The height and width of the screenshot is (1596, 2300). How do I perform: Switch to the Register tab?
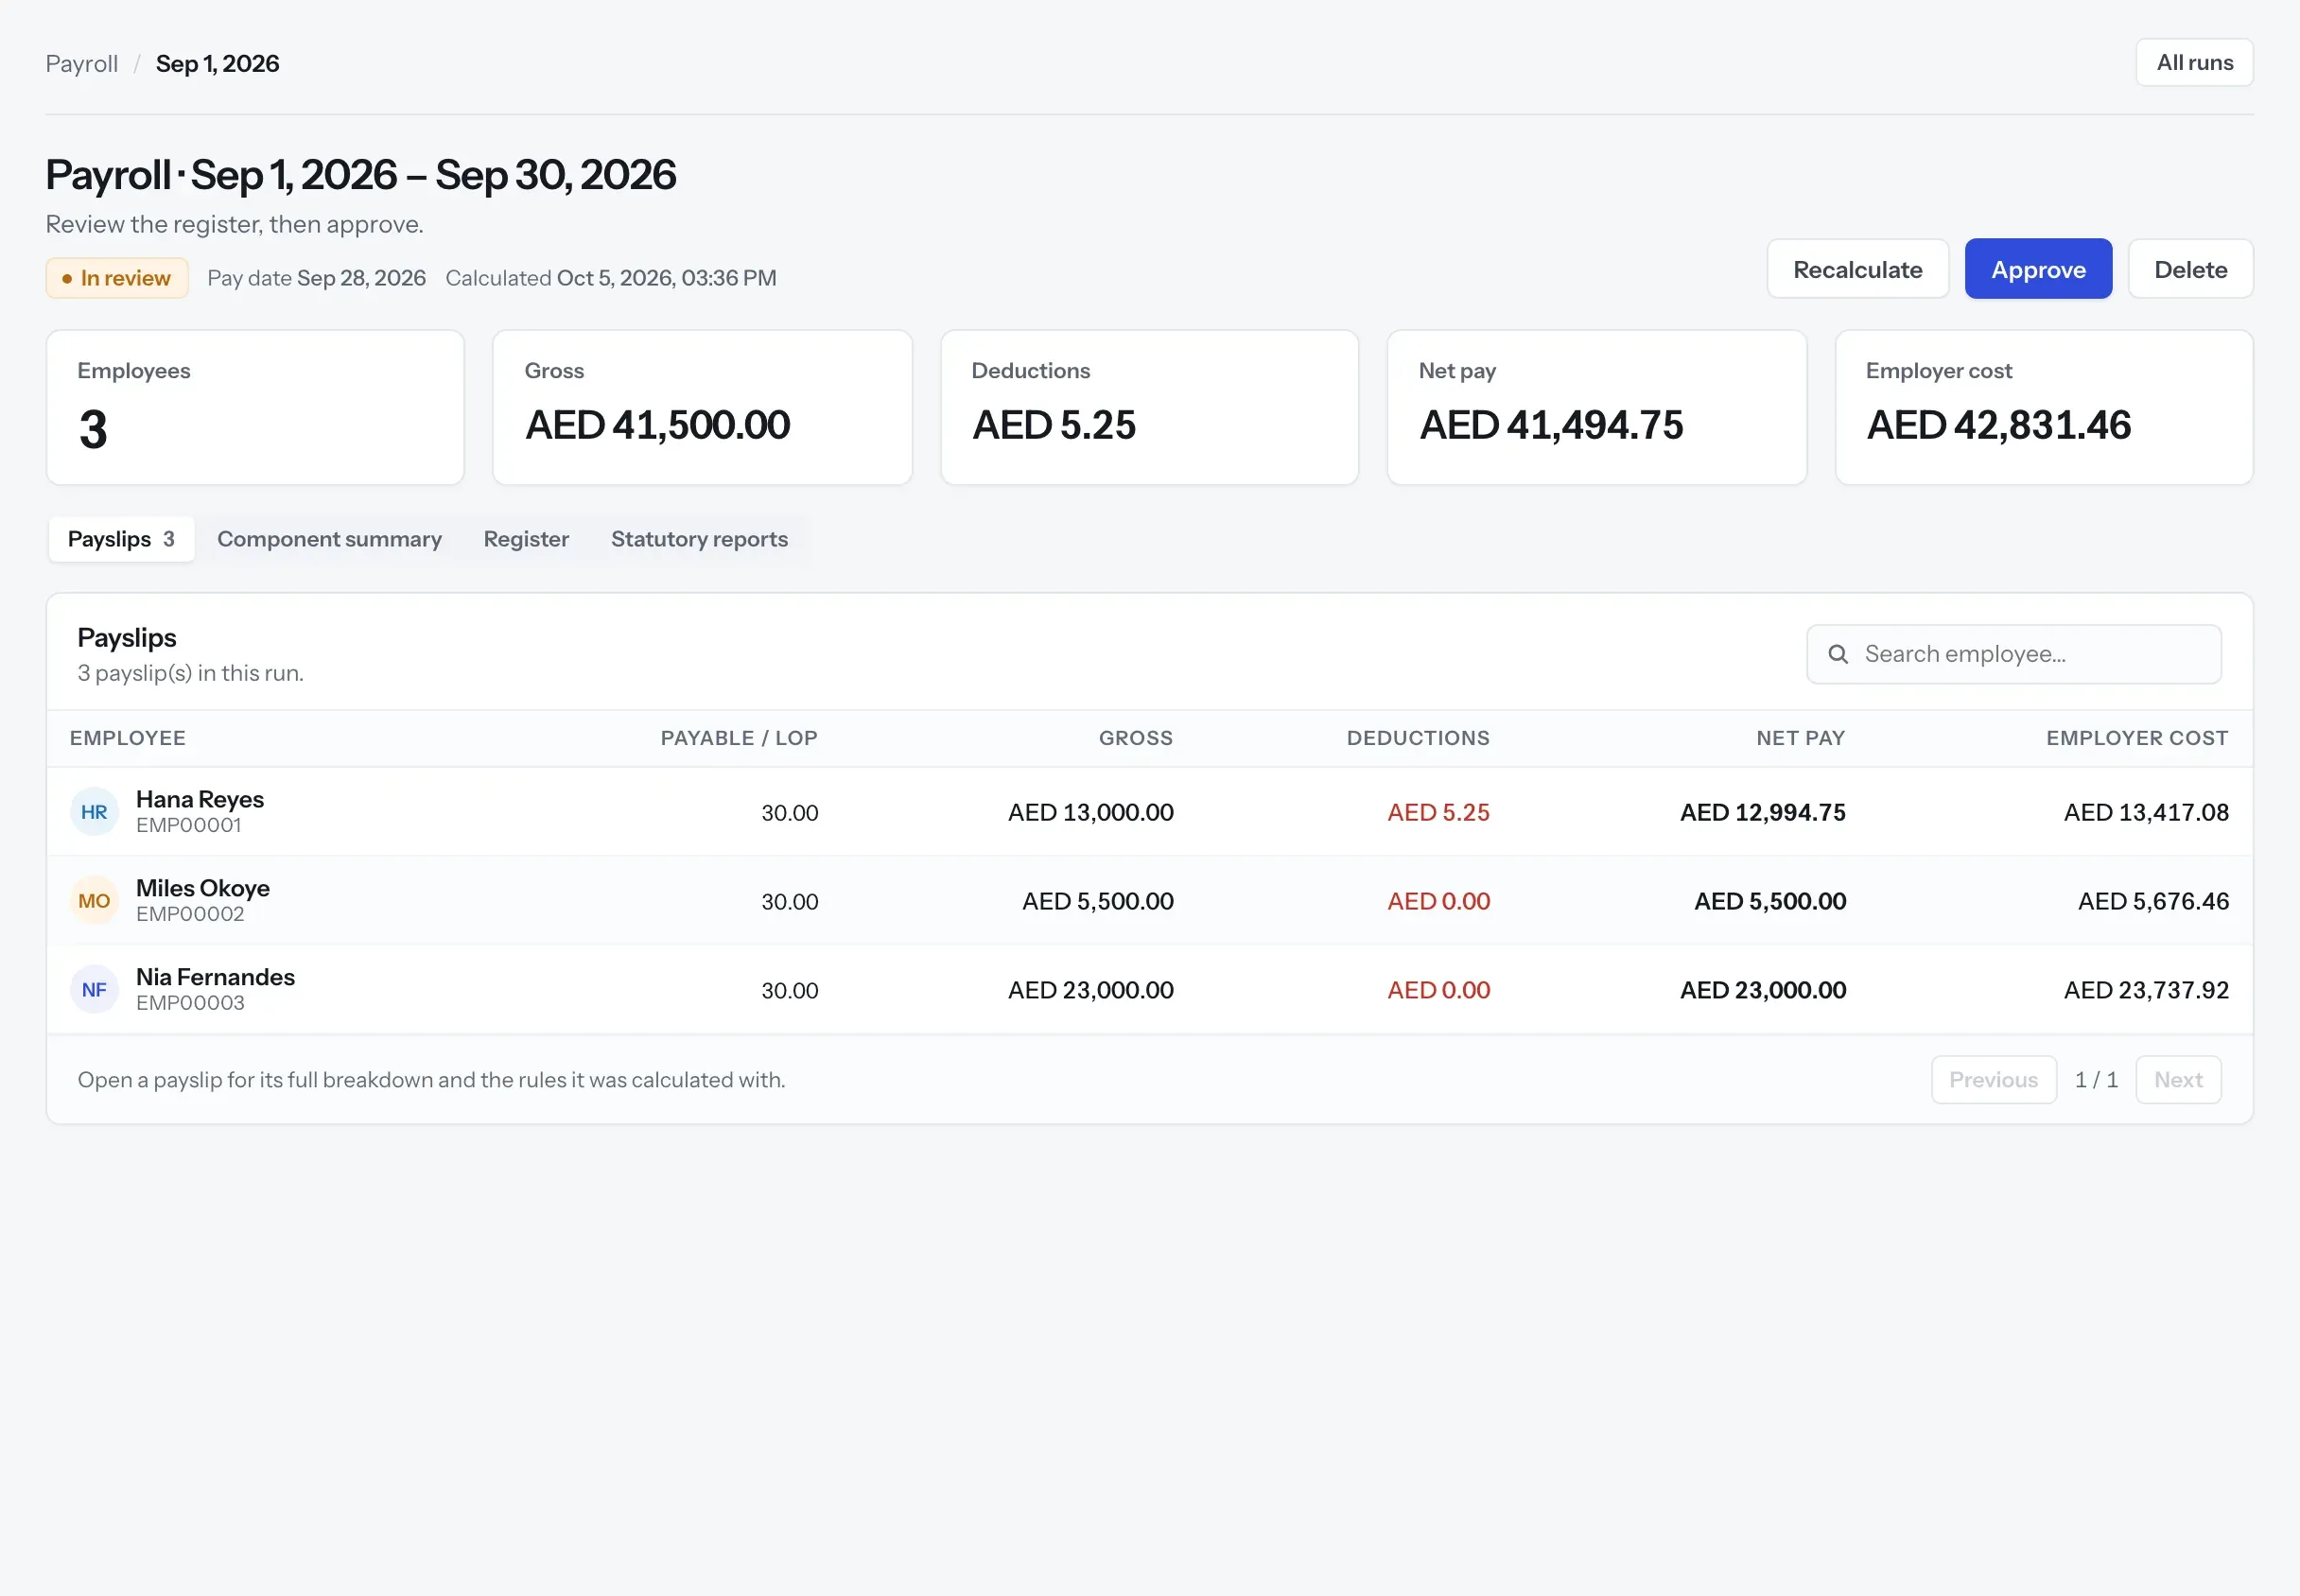526,539
